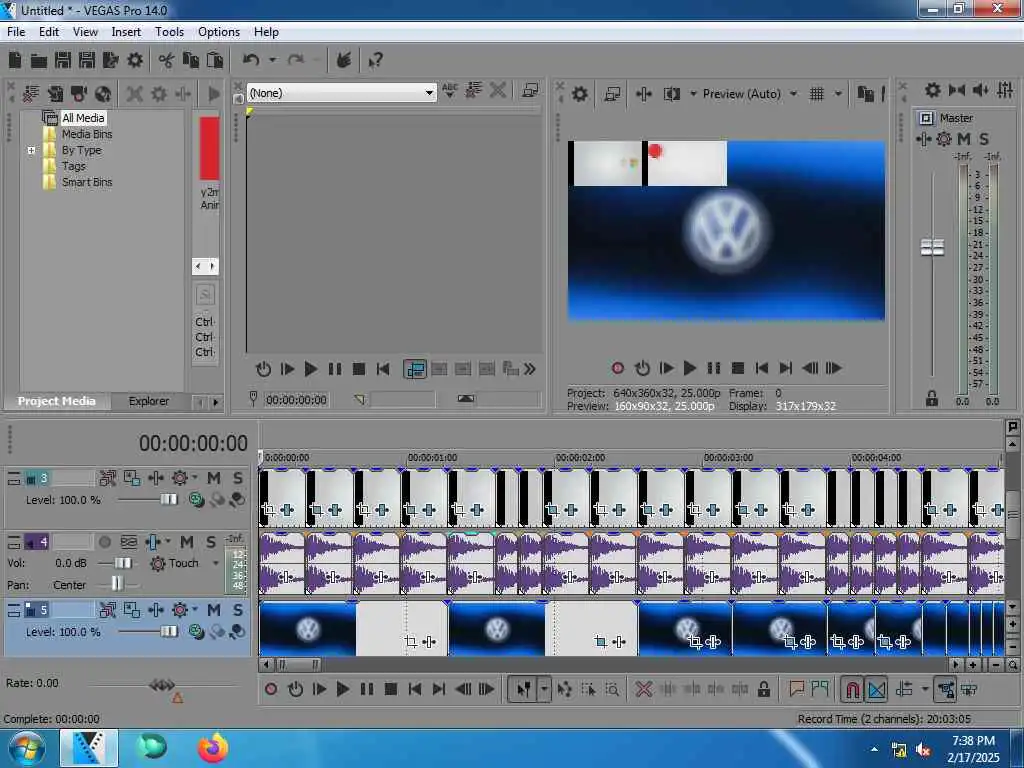Click the Master volume fader
The height and width of the screenshot is (768, 1024).
[932, 247]
